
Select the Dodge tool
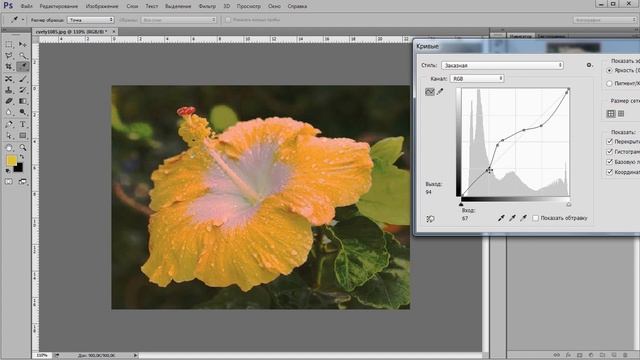(x=22, y=112)
